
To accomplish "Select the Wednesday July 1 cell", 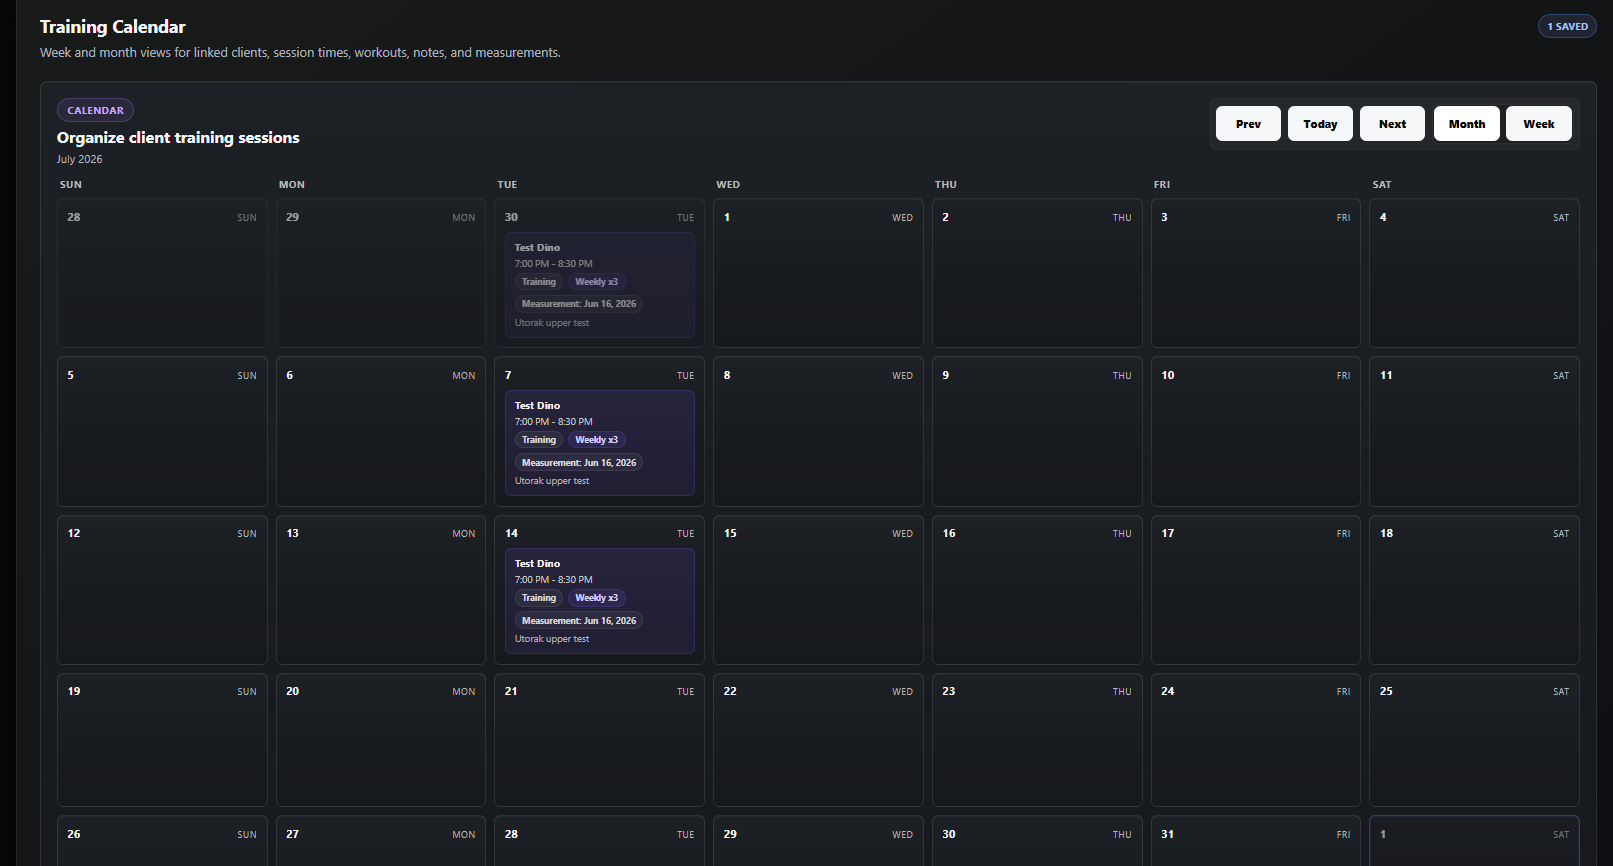I will pos(818,273).
